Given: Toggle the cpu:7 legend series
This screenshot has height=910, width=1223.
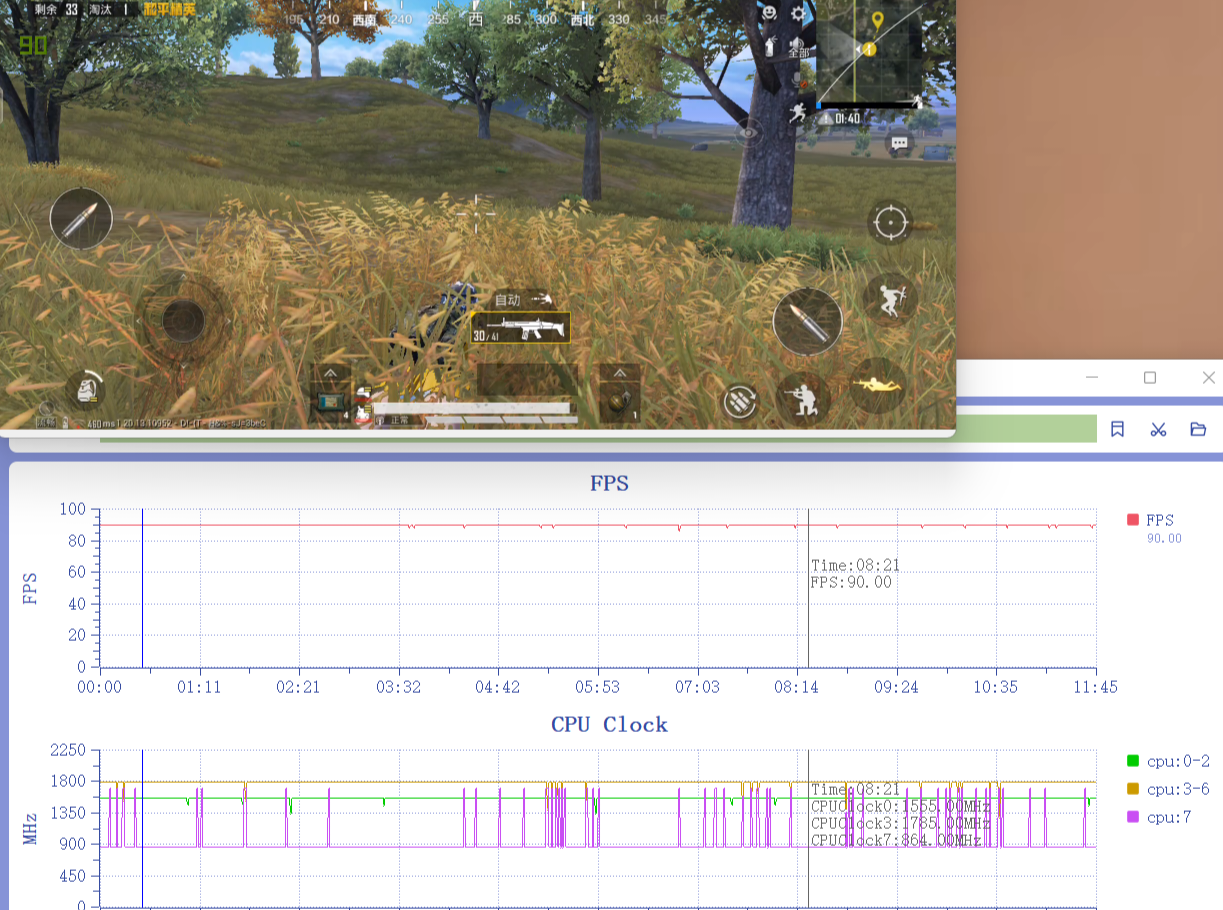Looking at the screenshot, I should coord(1159,817).
